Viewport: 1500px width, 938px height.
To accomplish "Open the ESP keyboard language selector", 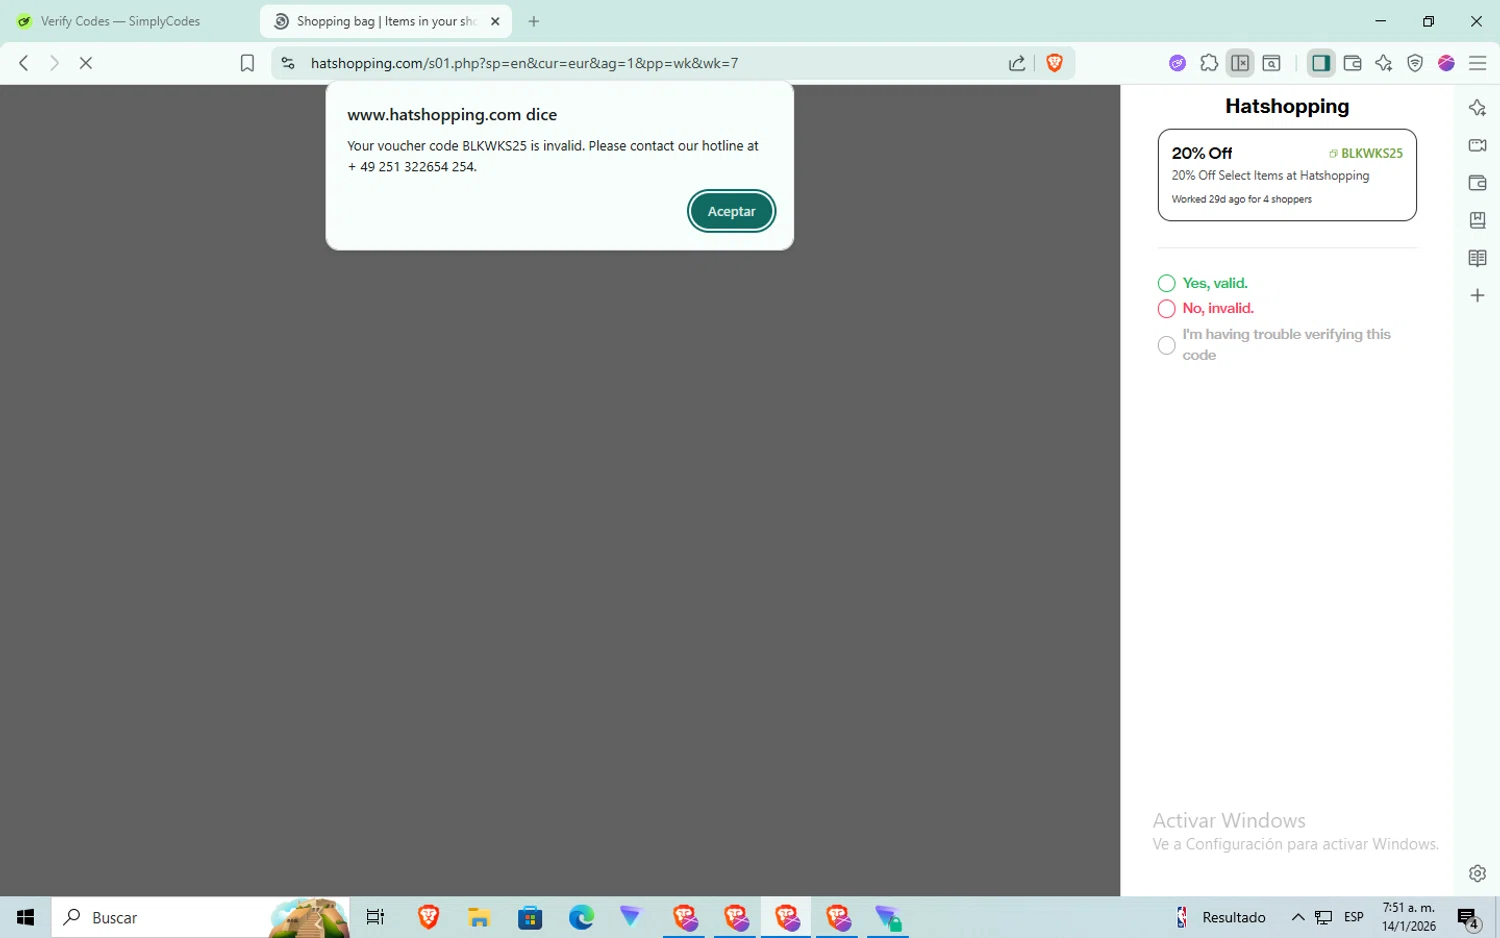I will pyautogui.click(x=1354, y=917).
